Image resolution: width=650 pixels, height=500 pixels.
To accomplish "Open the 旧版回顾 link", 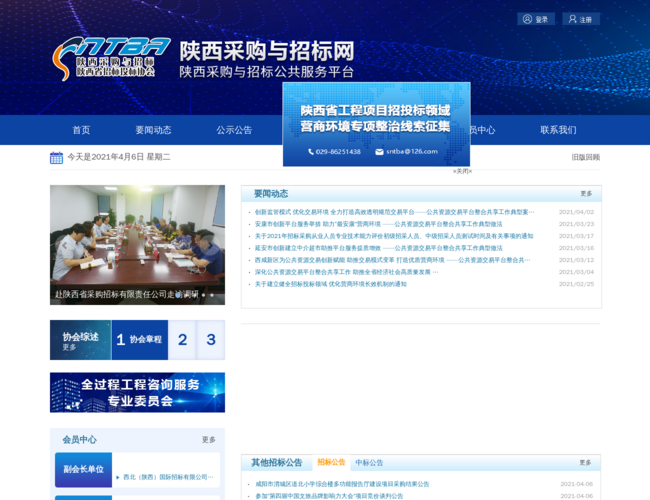I will point(585,157).
